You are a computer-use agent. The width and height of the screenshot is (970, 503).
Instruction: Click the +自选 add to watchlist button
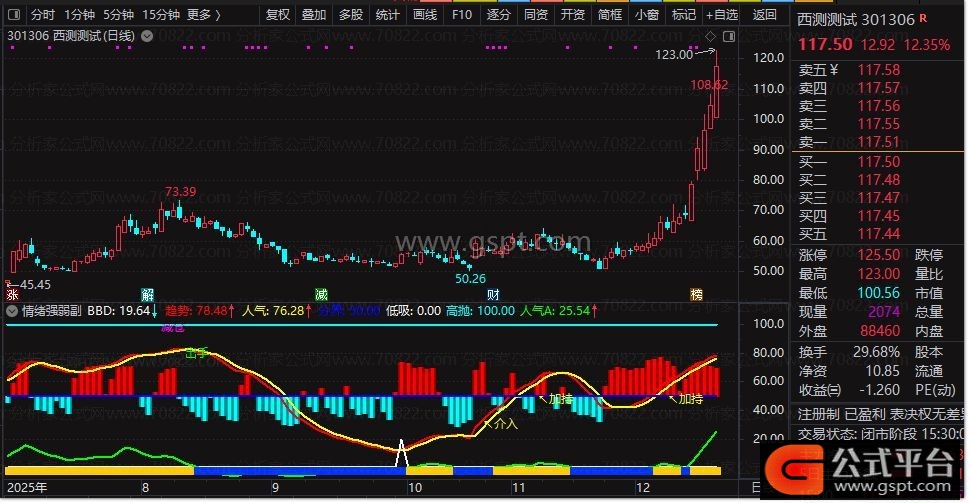point(721,15)
